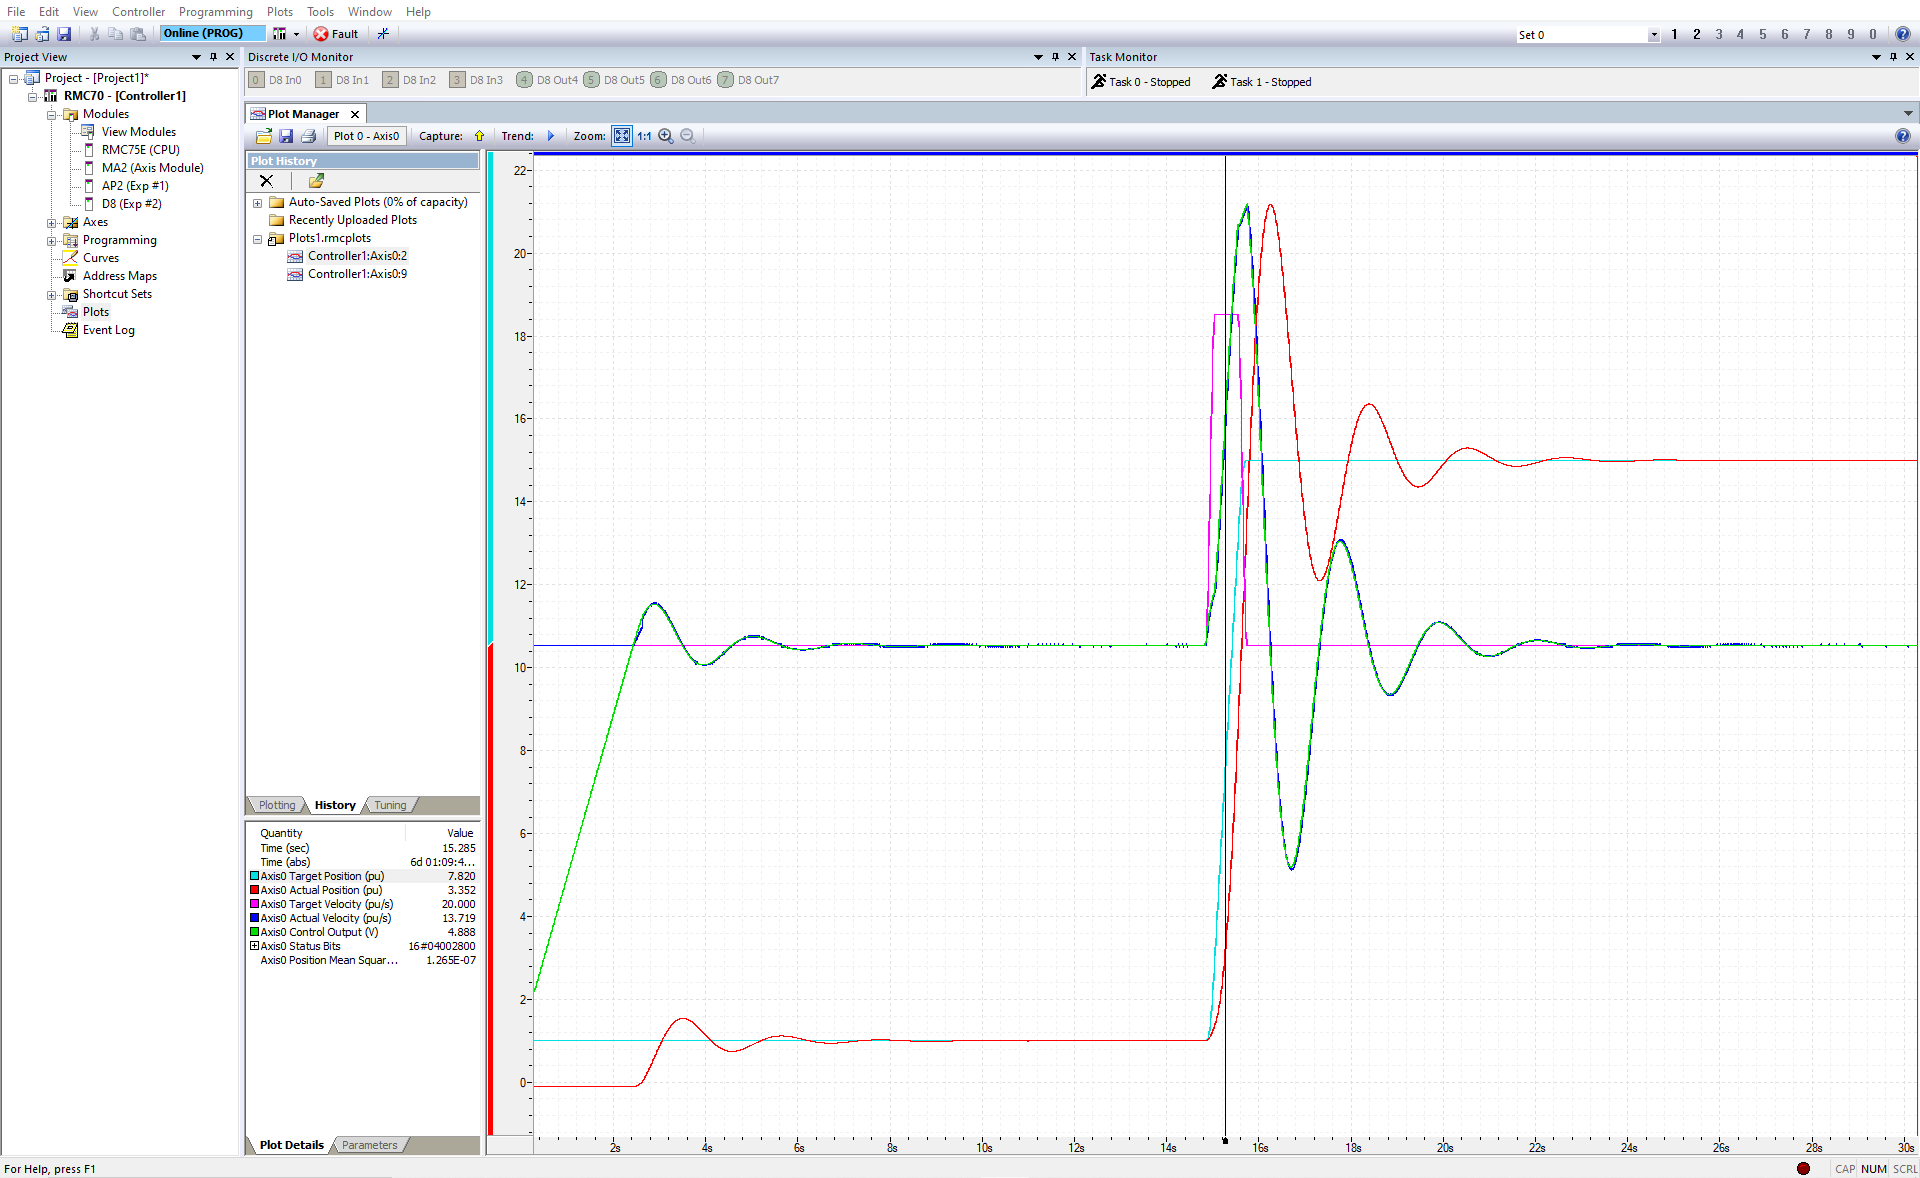Expand the Axes node
Viewport: 1920px width, 1178px height.
coord(52,222)
